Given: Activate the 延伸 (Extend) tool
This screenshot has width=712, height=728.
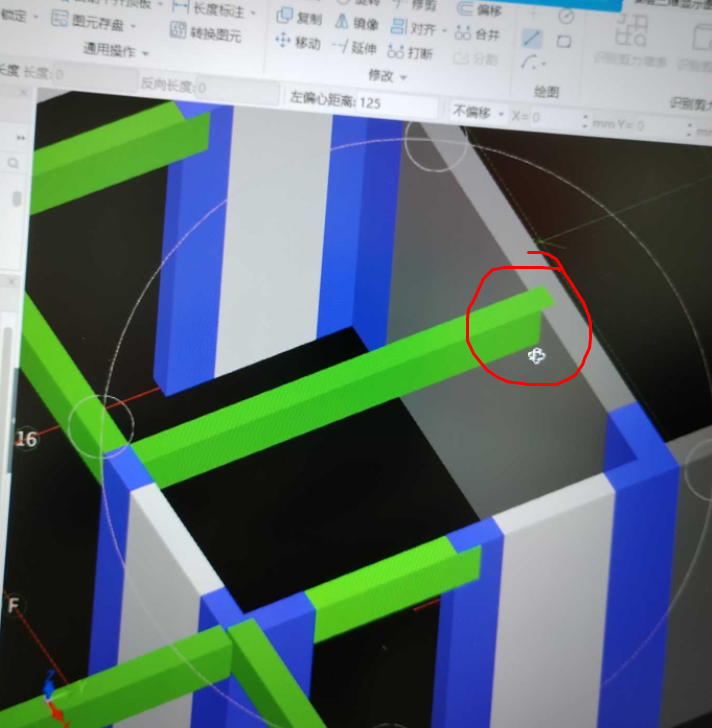Looking at the screenshot, I should coord(355,47).
